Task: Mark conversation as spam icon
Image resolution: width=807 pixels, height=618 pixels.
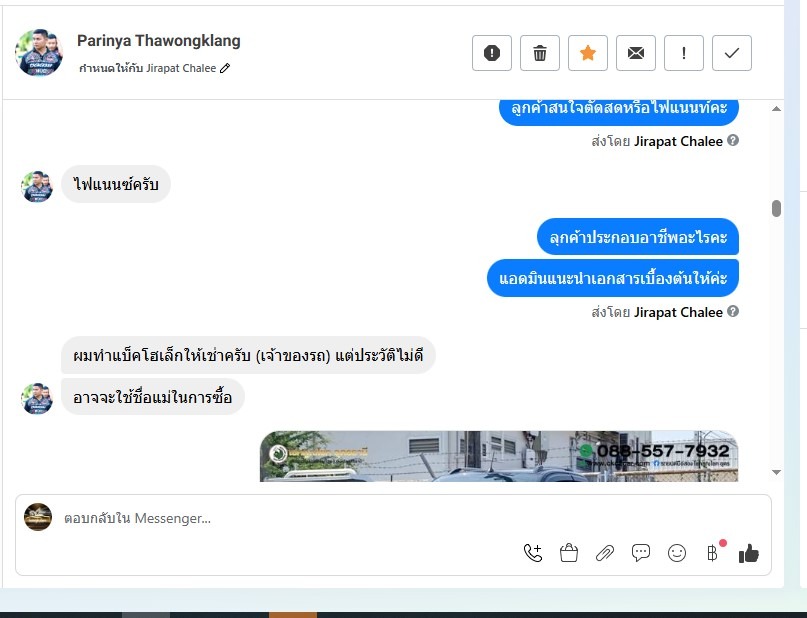Action: [492, 53]
